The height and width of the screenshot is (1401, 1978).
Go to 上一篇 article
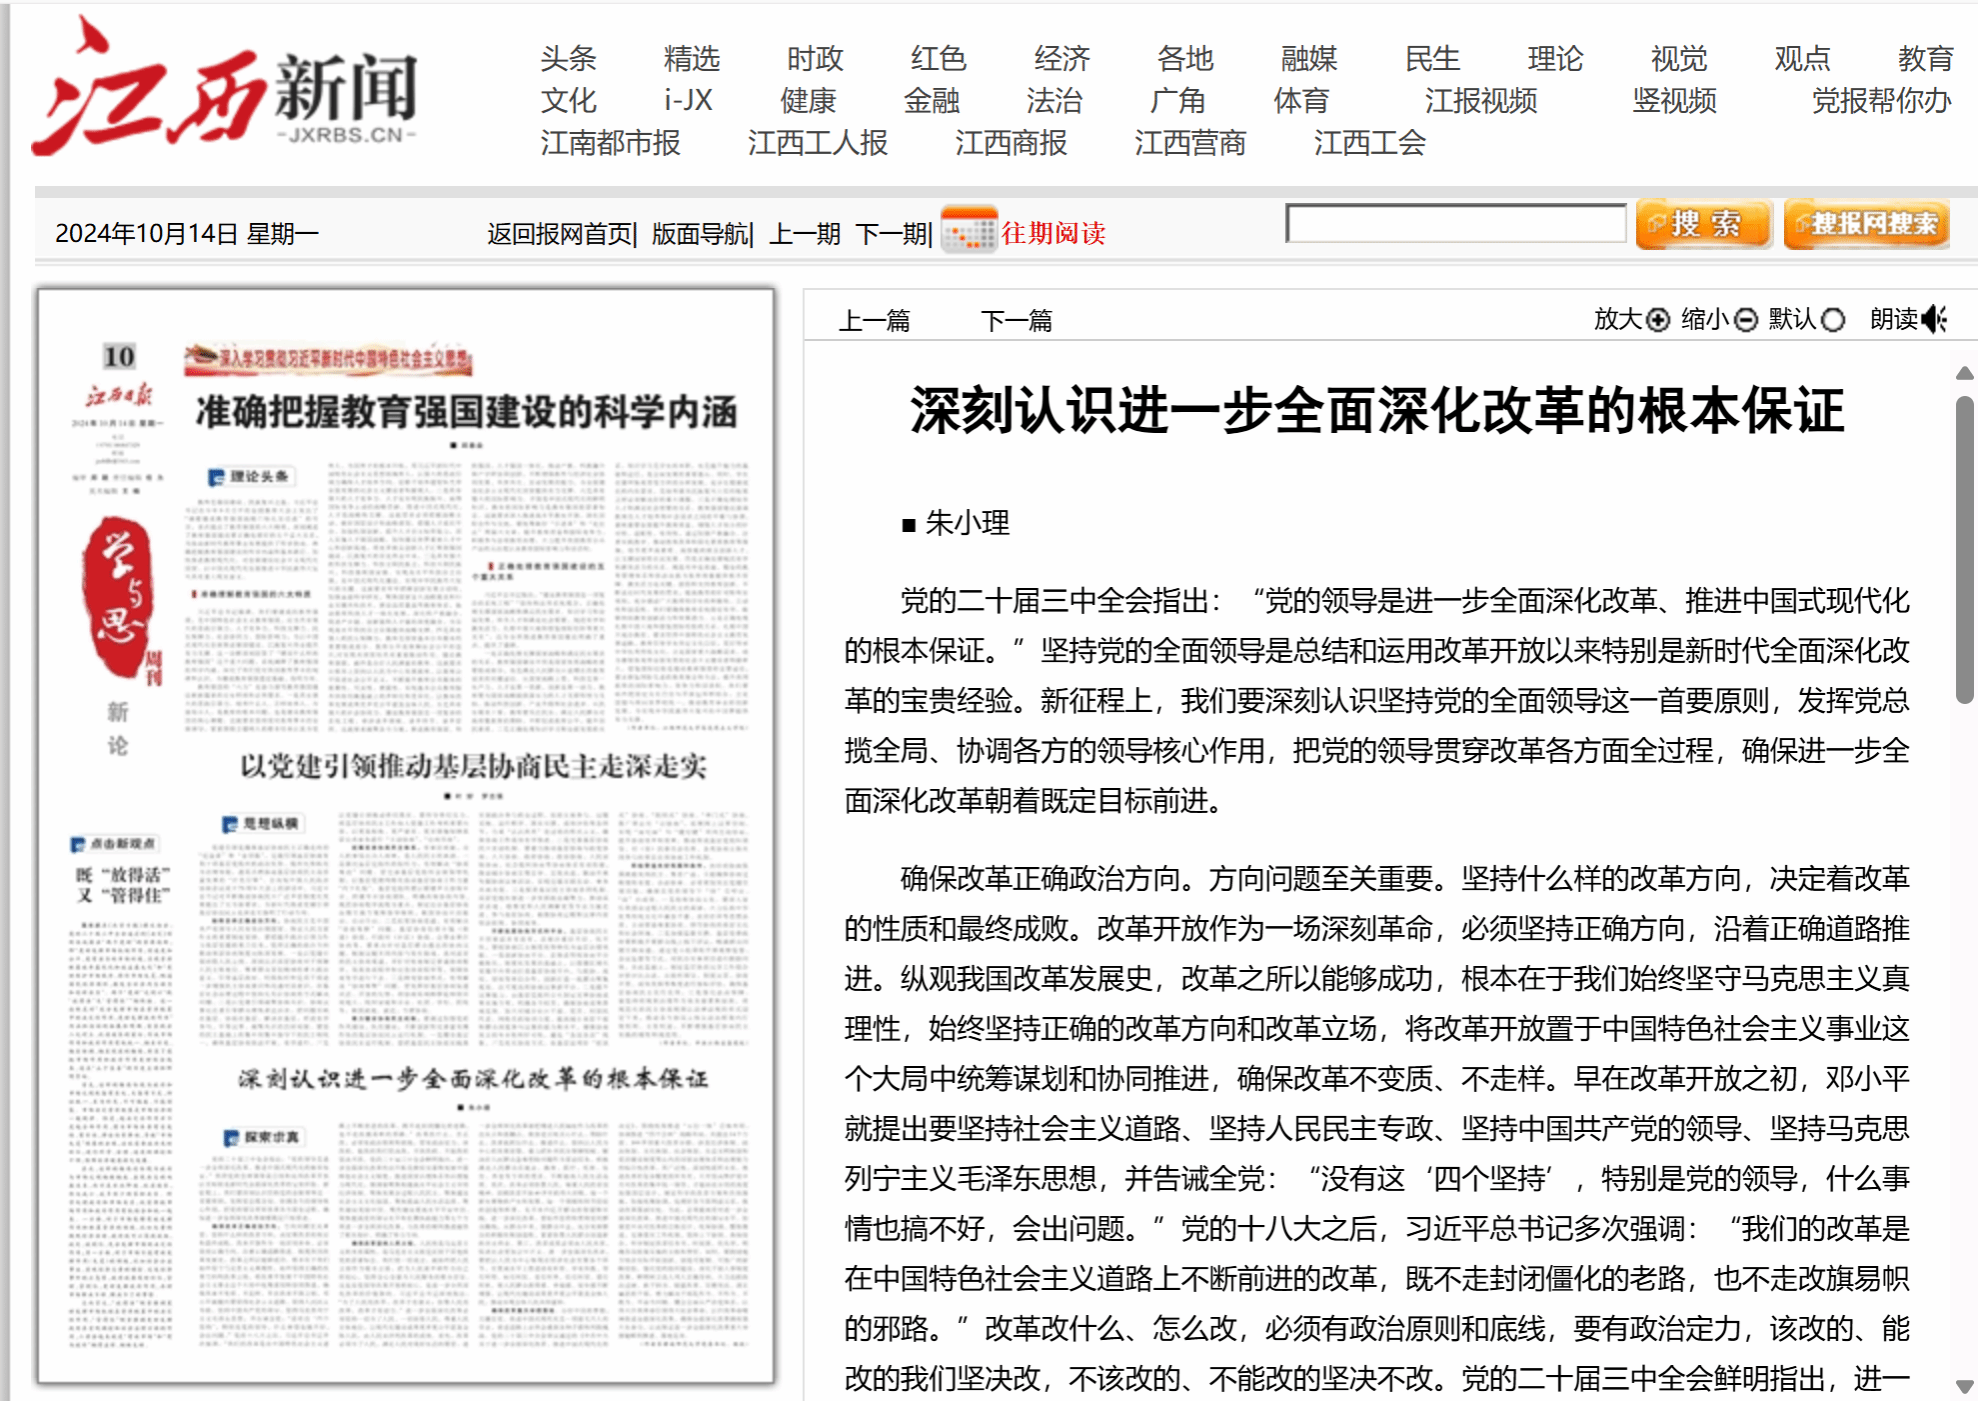[875, 320]
